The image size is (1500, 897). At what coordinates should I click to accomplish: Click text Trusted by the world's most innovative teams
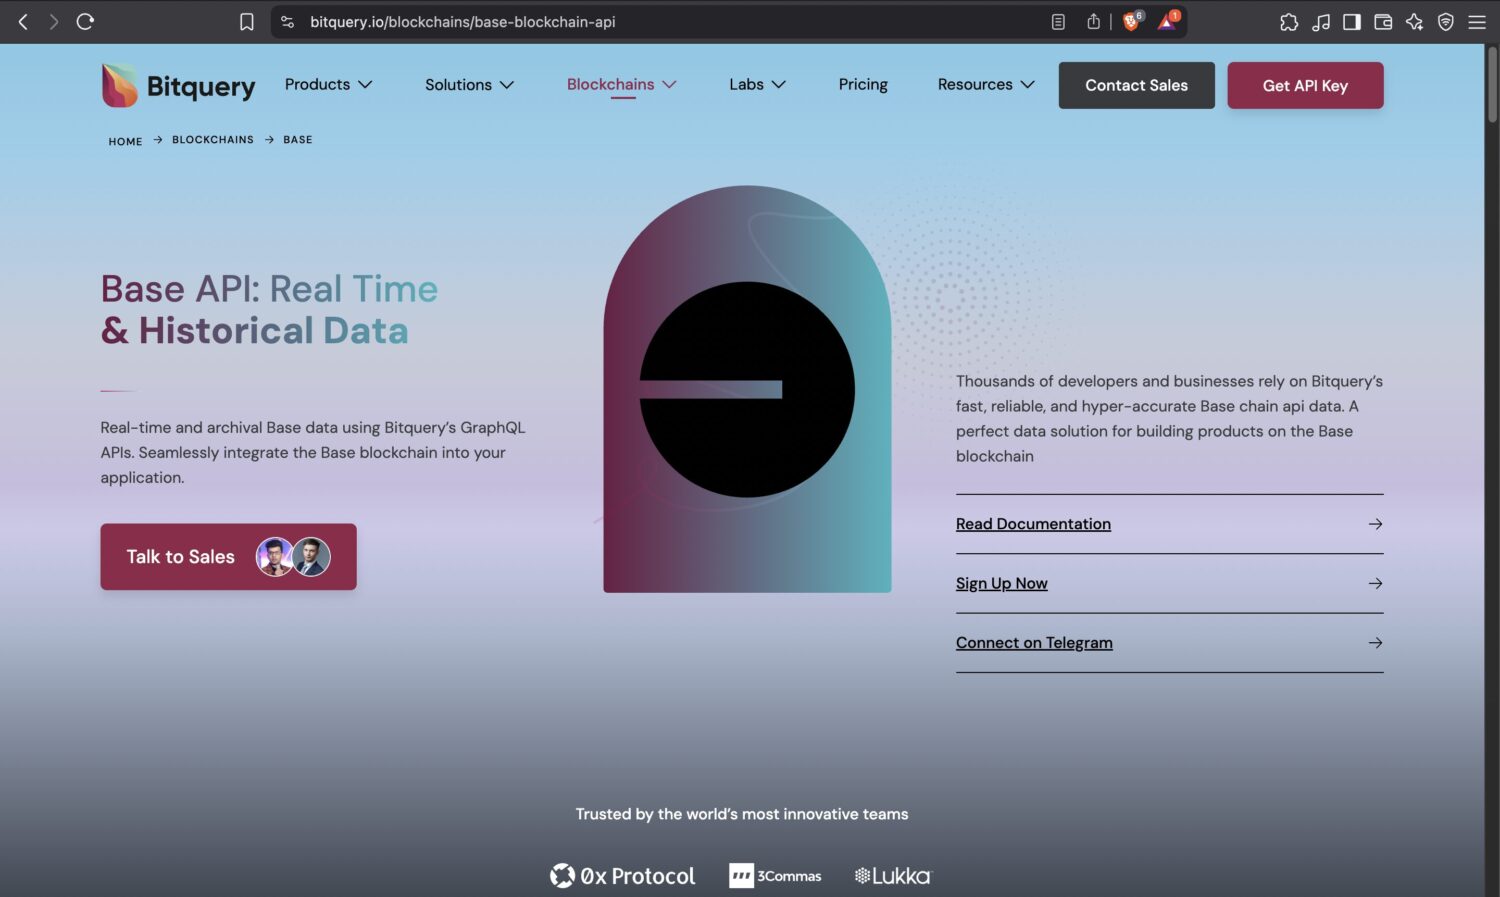(x=742, y=814)
